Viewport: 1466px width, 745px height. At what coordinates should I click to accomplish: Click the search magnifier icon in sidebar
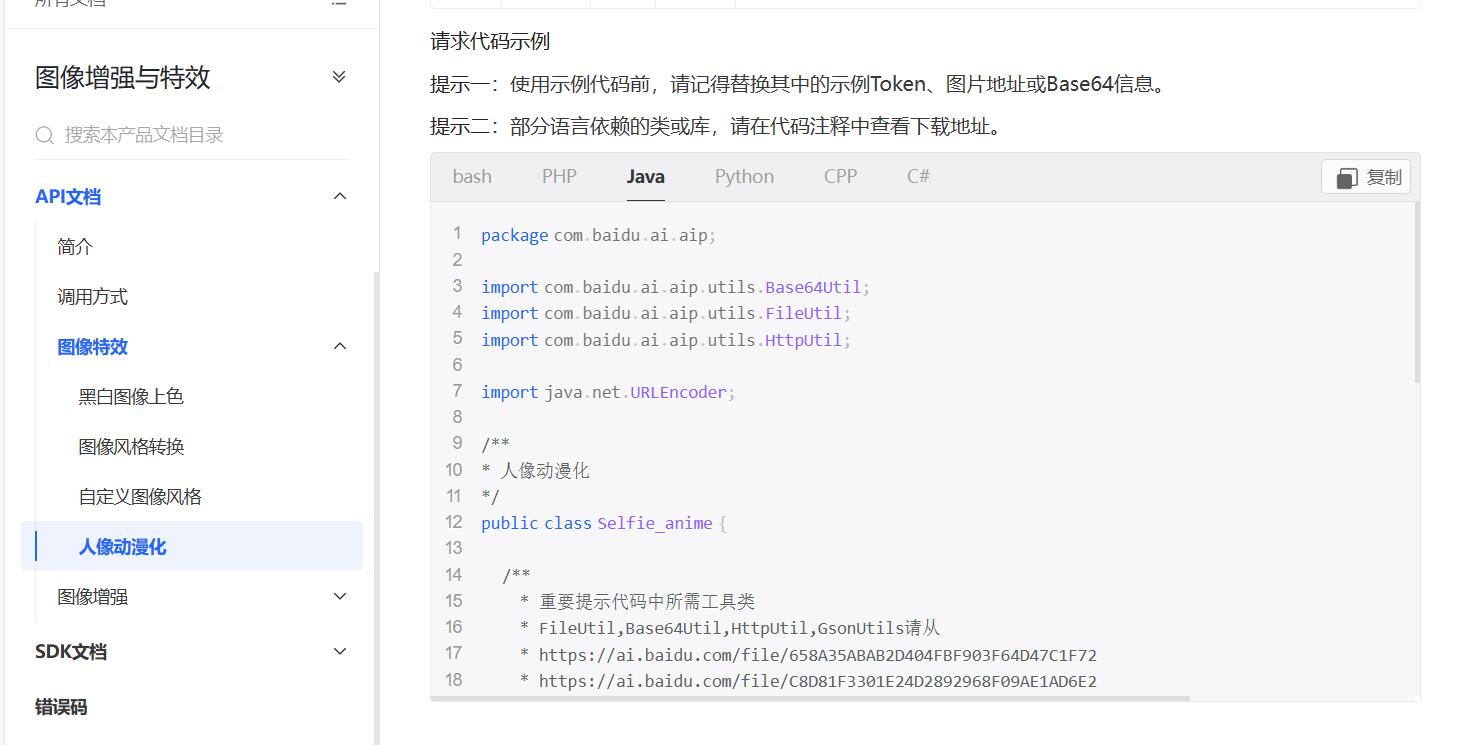[x=44, y=135]
